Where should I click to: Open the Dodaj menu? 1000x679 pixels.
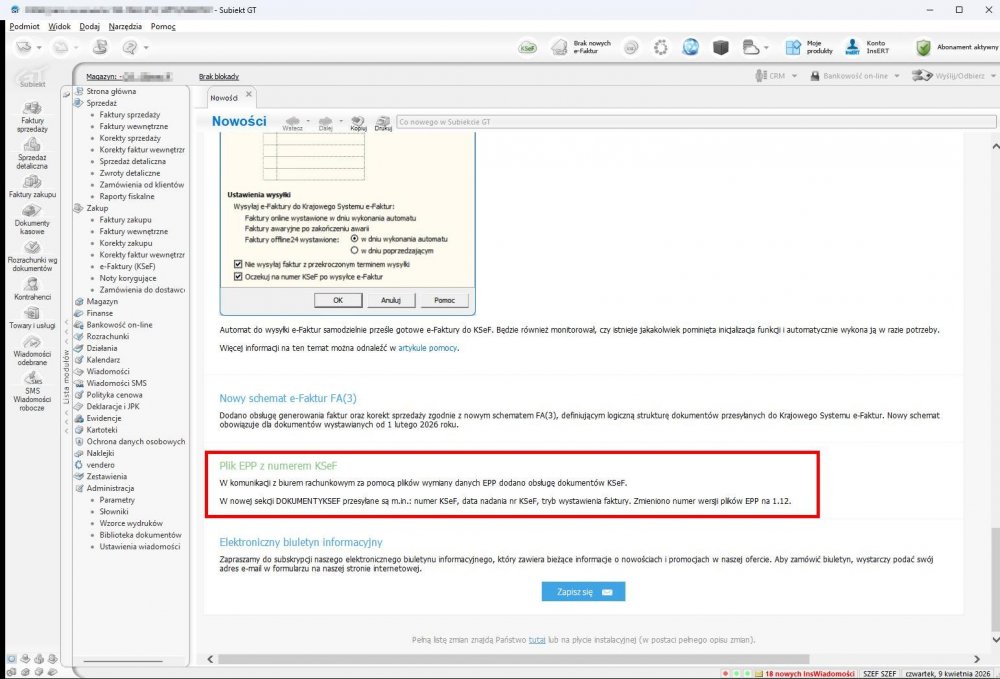(x=90, y=27)
